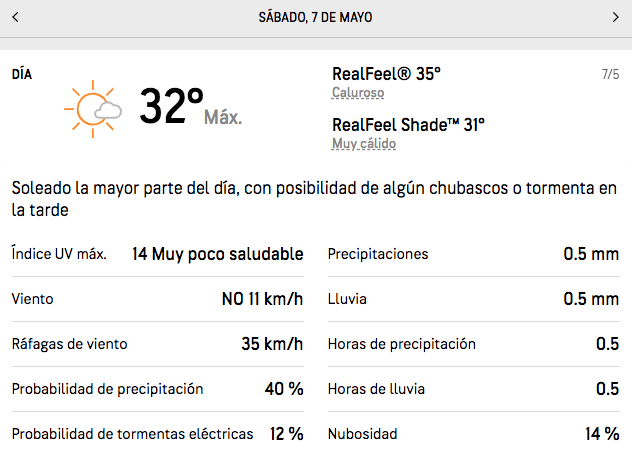Click the 32° maximum temperature
632x465 pixels.
171,106
